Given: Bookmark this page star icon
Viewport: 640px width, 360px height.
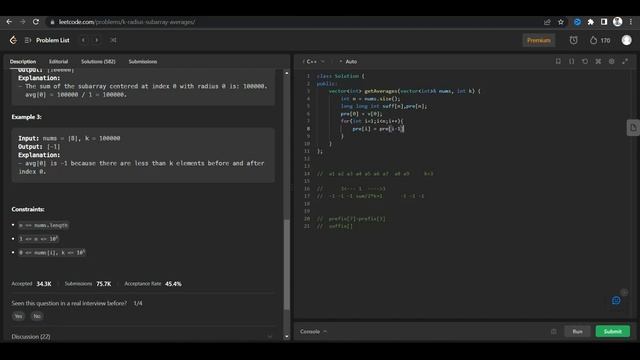Looking at the screenshot, I should (x=561, y=22).
